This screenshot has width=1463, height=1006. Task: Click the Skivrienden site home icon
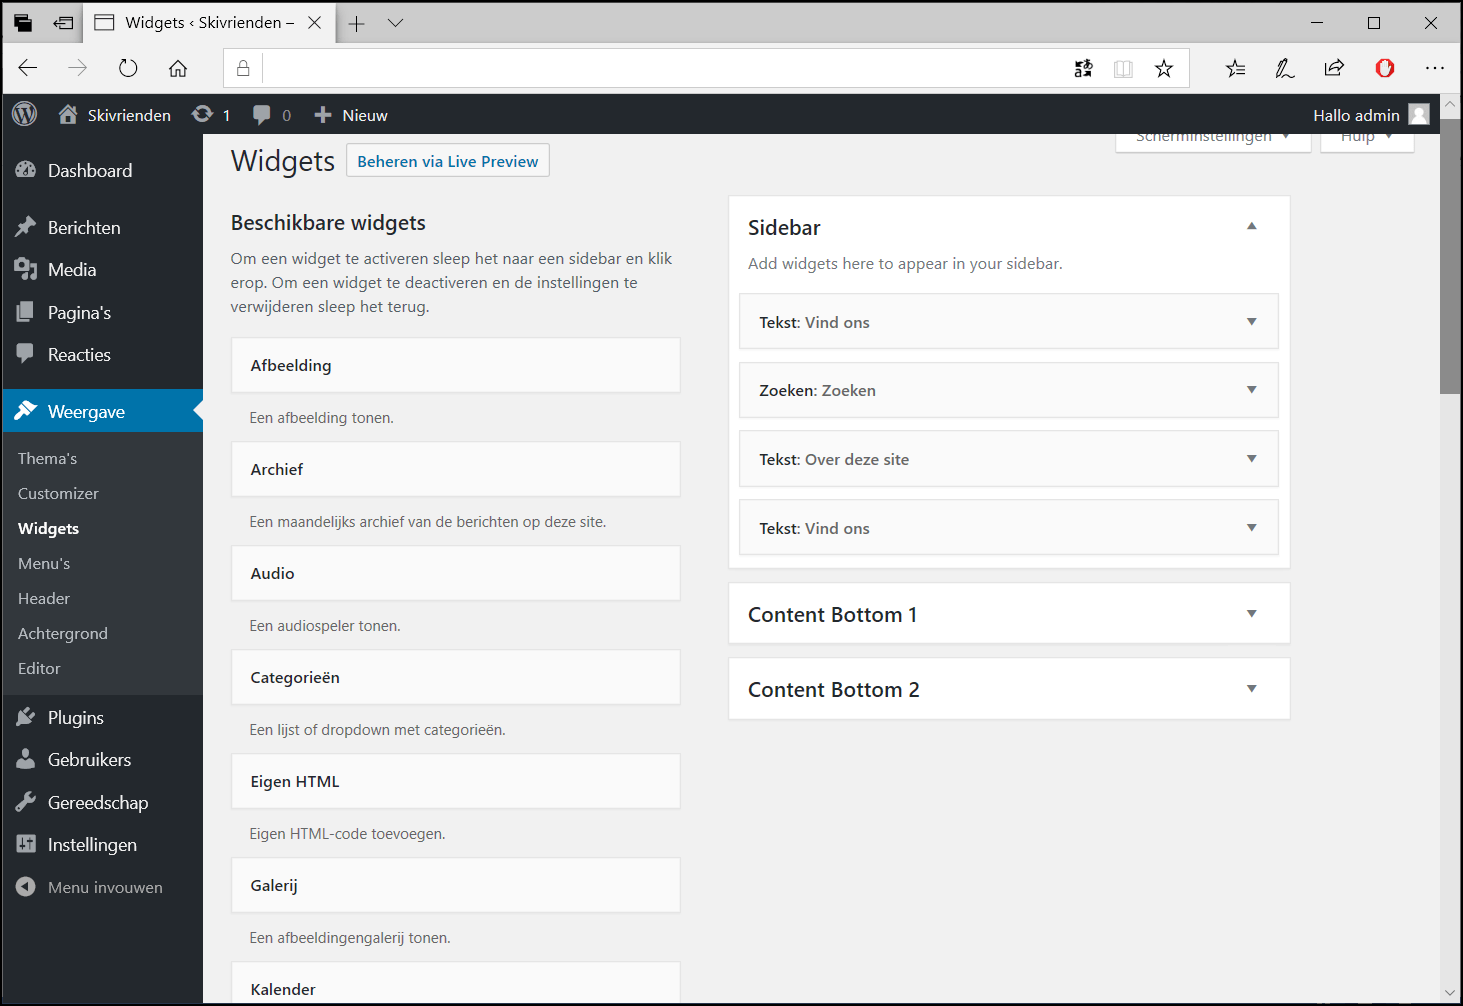pos(68,114)
